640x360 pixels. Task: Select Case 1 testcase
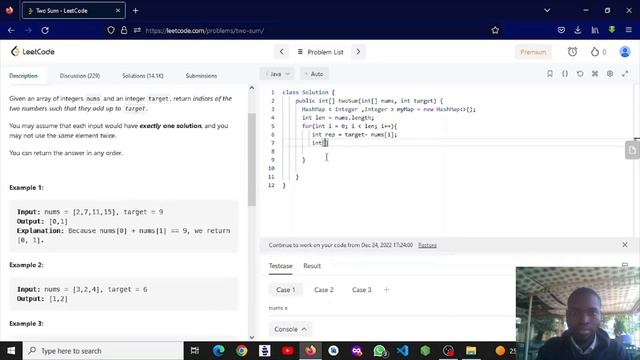click(x=285, y=290)
